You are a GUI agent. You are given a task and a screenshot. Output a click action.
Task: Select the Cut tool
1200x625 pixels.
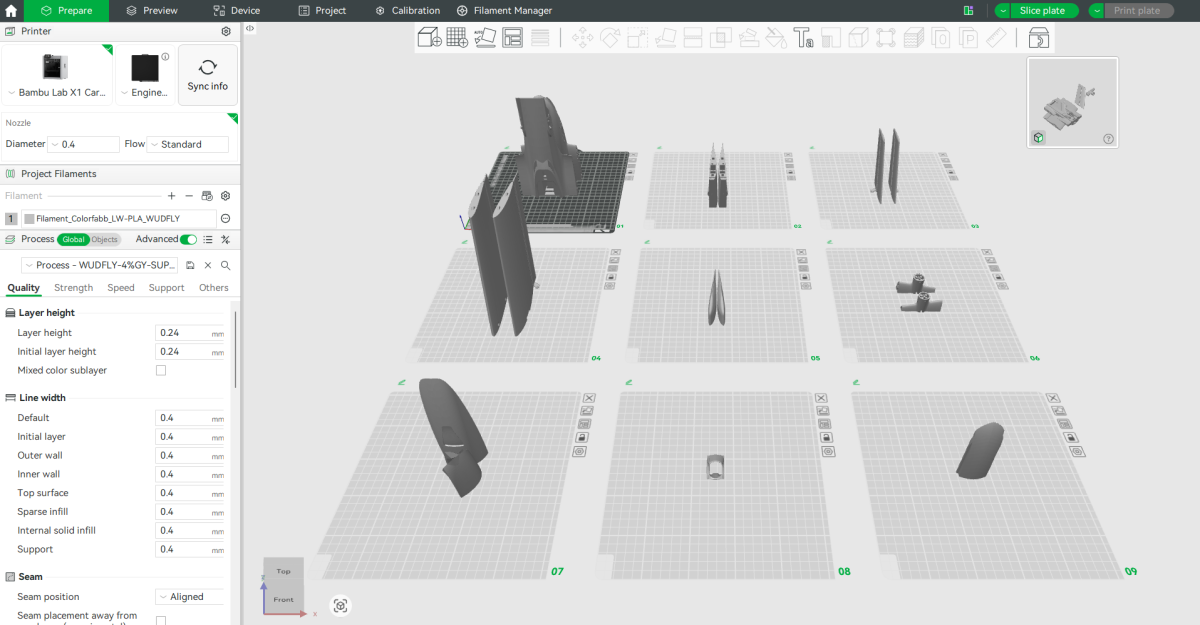pos(692,38)
